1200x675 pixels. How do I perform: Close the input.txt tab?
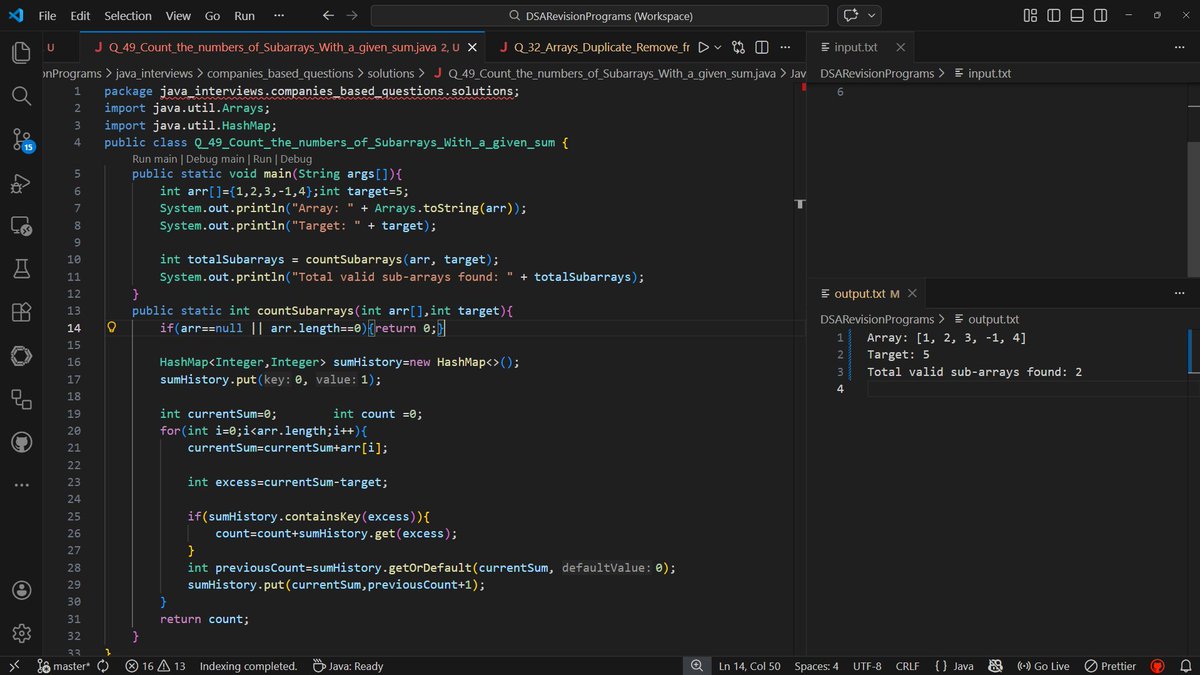[900, 47]
